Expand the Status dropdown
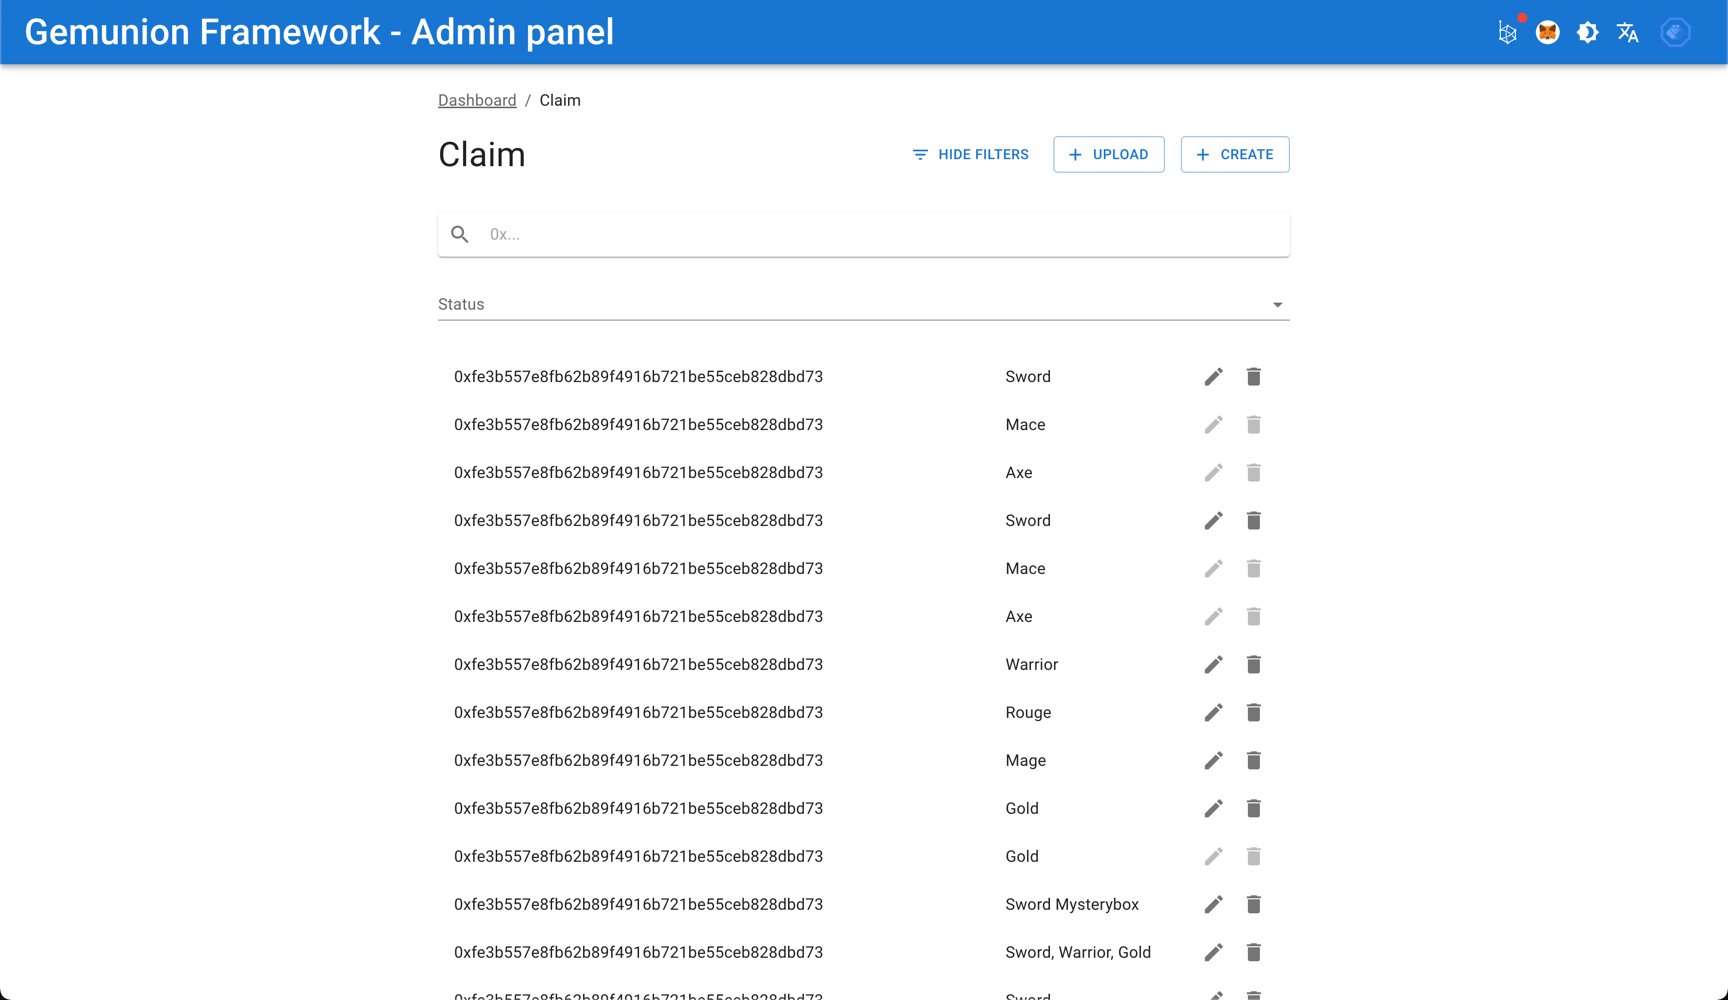This screenshot has width=1728, height=1000. pos(864,304)
